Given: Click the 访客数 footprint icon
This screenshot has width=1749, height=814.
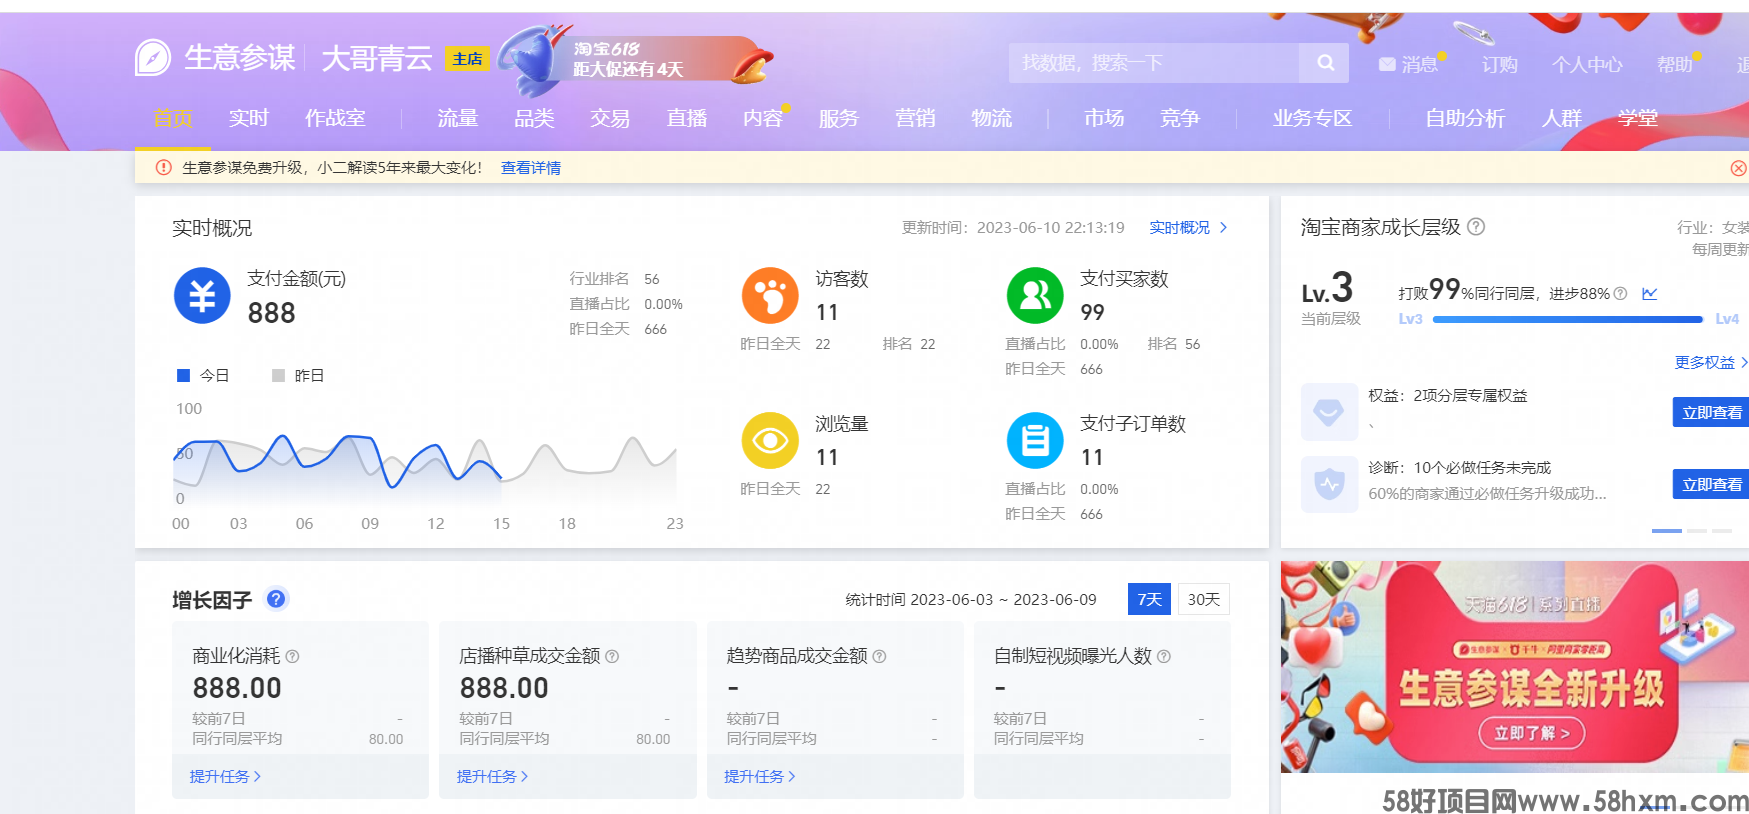Looking at the screenshot, I should [x=770, y=296].
